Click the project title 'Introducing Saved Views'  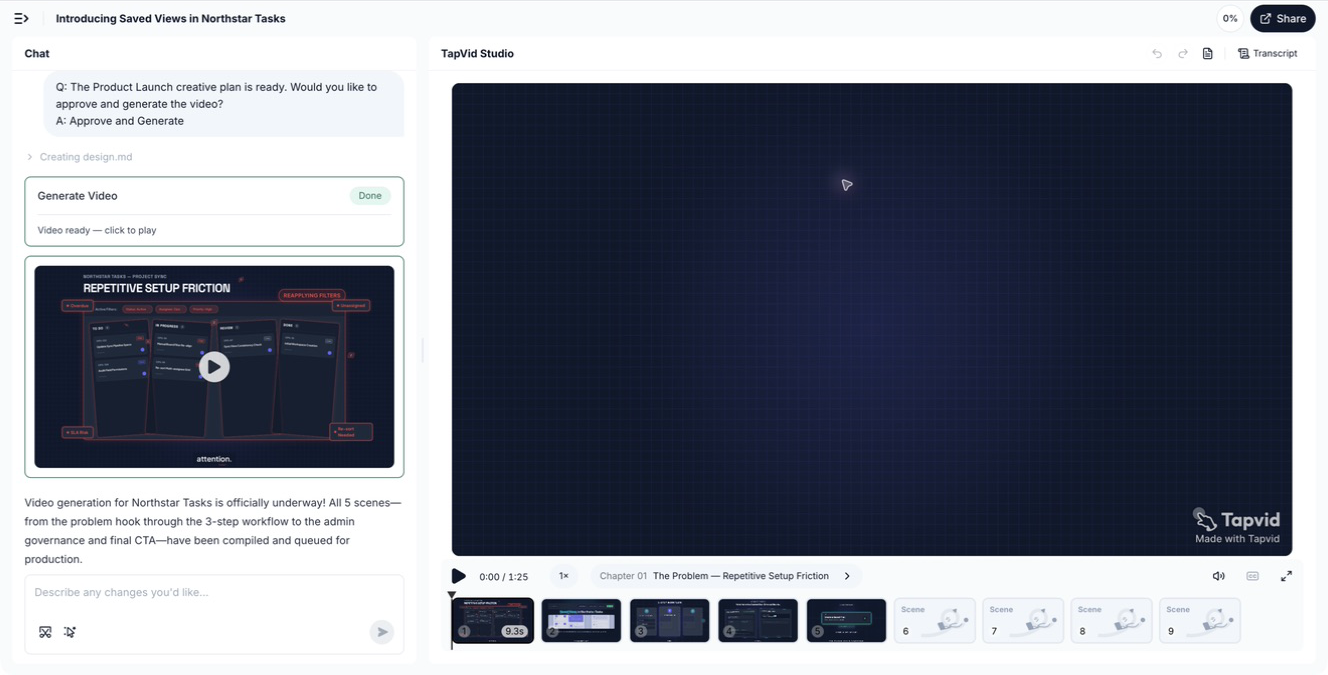point(170,18)
